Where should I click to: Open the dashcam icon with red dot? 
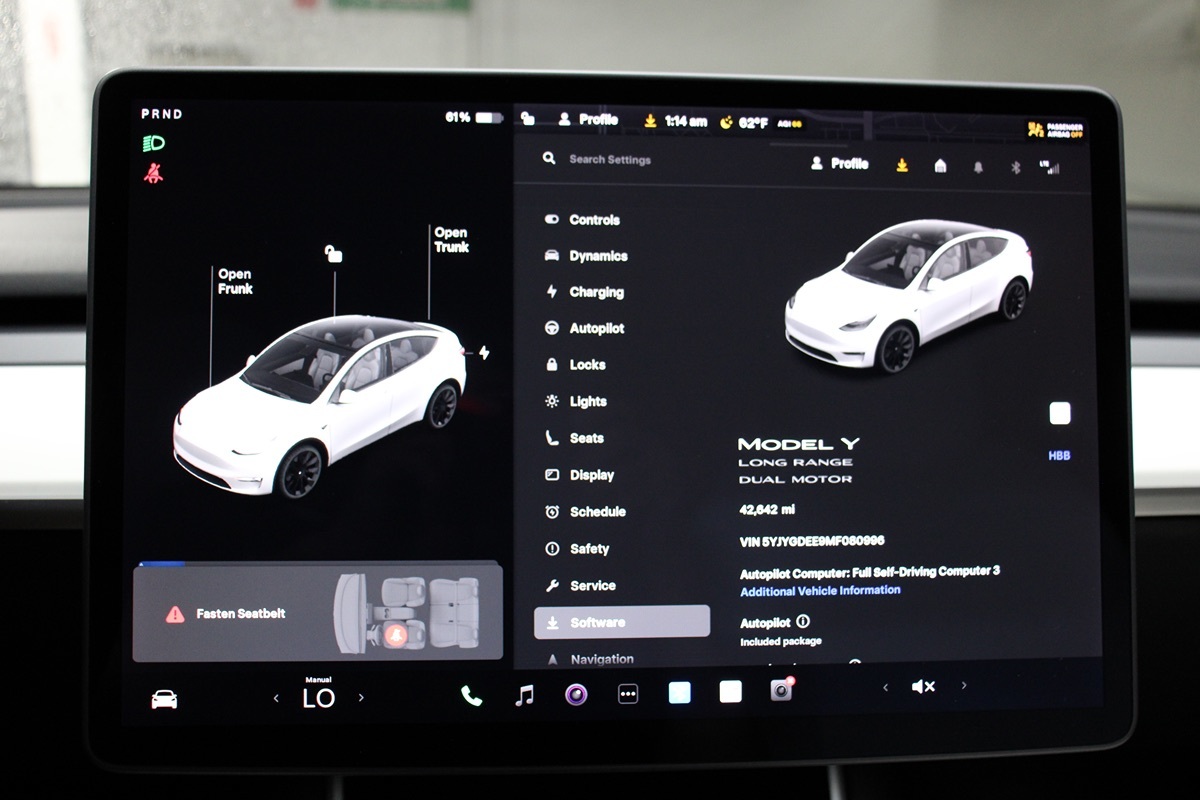(781, 690)
